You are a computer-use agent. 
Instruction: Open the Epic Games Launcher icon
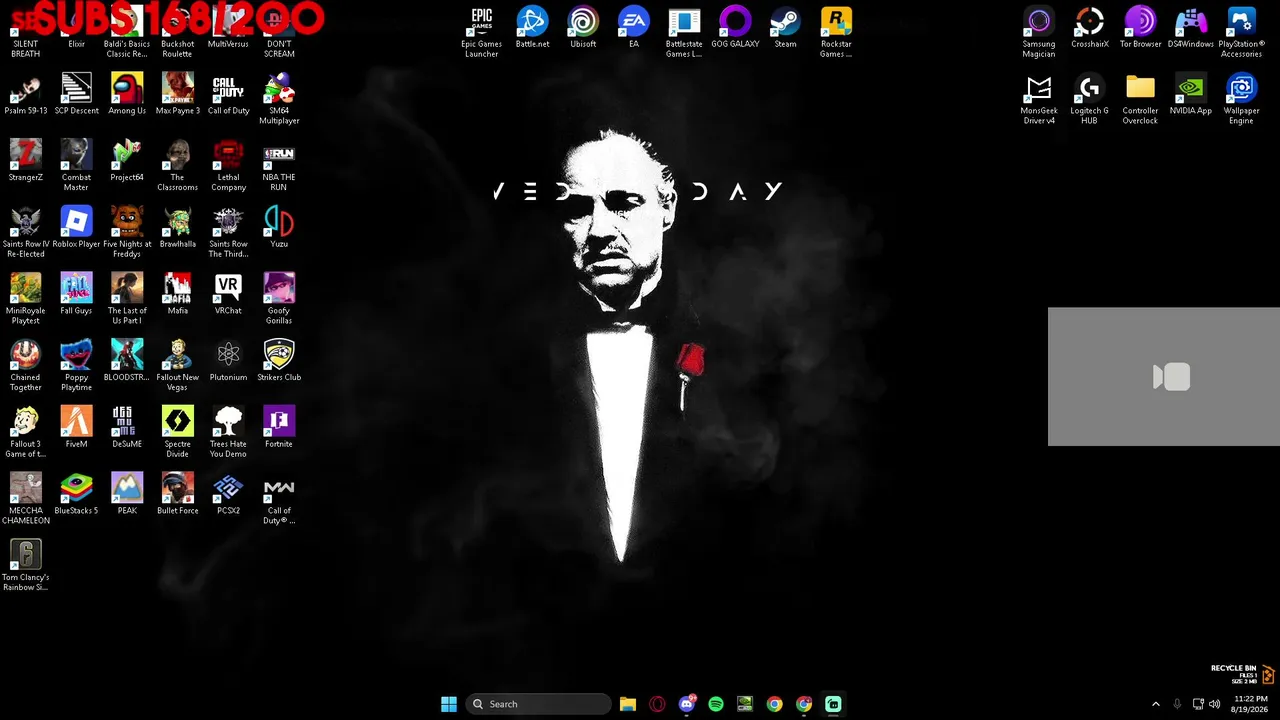[x=482, y=32]
